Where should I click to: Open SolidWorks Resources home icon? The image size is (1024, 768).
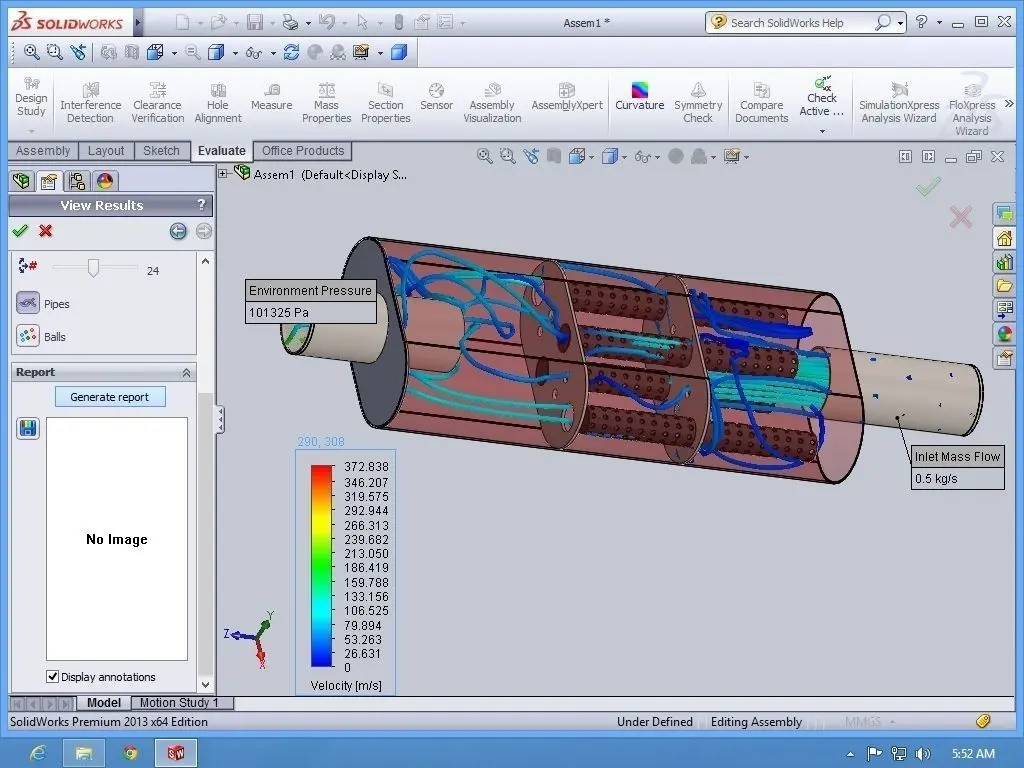click(1004, 238)
